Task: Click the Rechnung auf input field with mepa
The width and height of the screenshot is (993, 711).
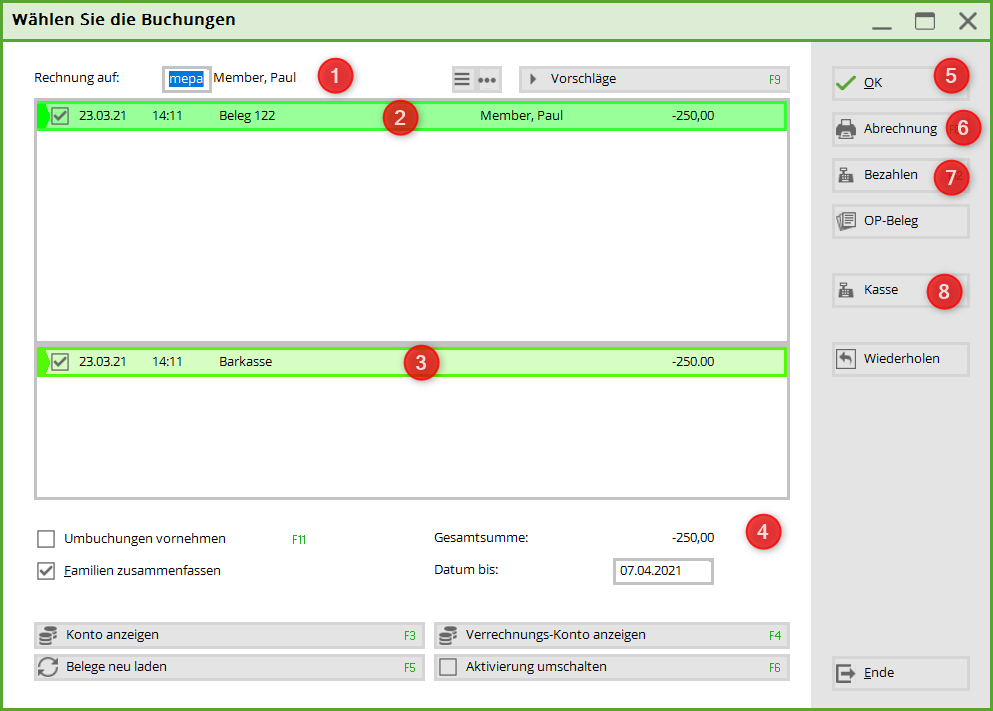Action: [x=187, y=78]
